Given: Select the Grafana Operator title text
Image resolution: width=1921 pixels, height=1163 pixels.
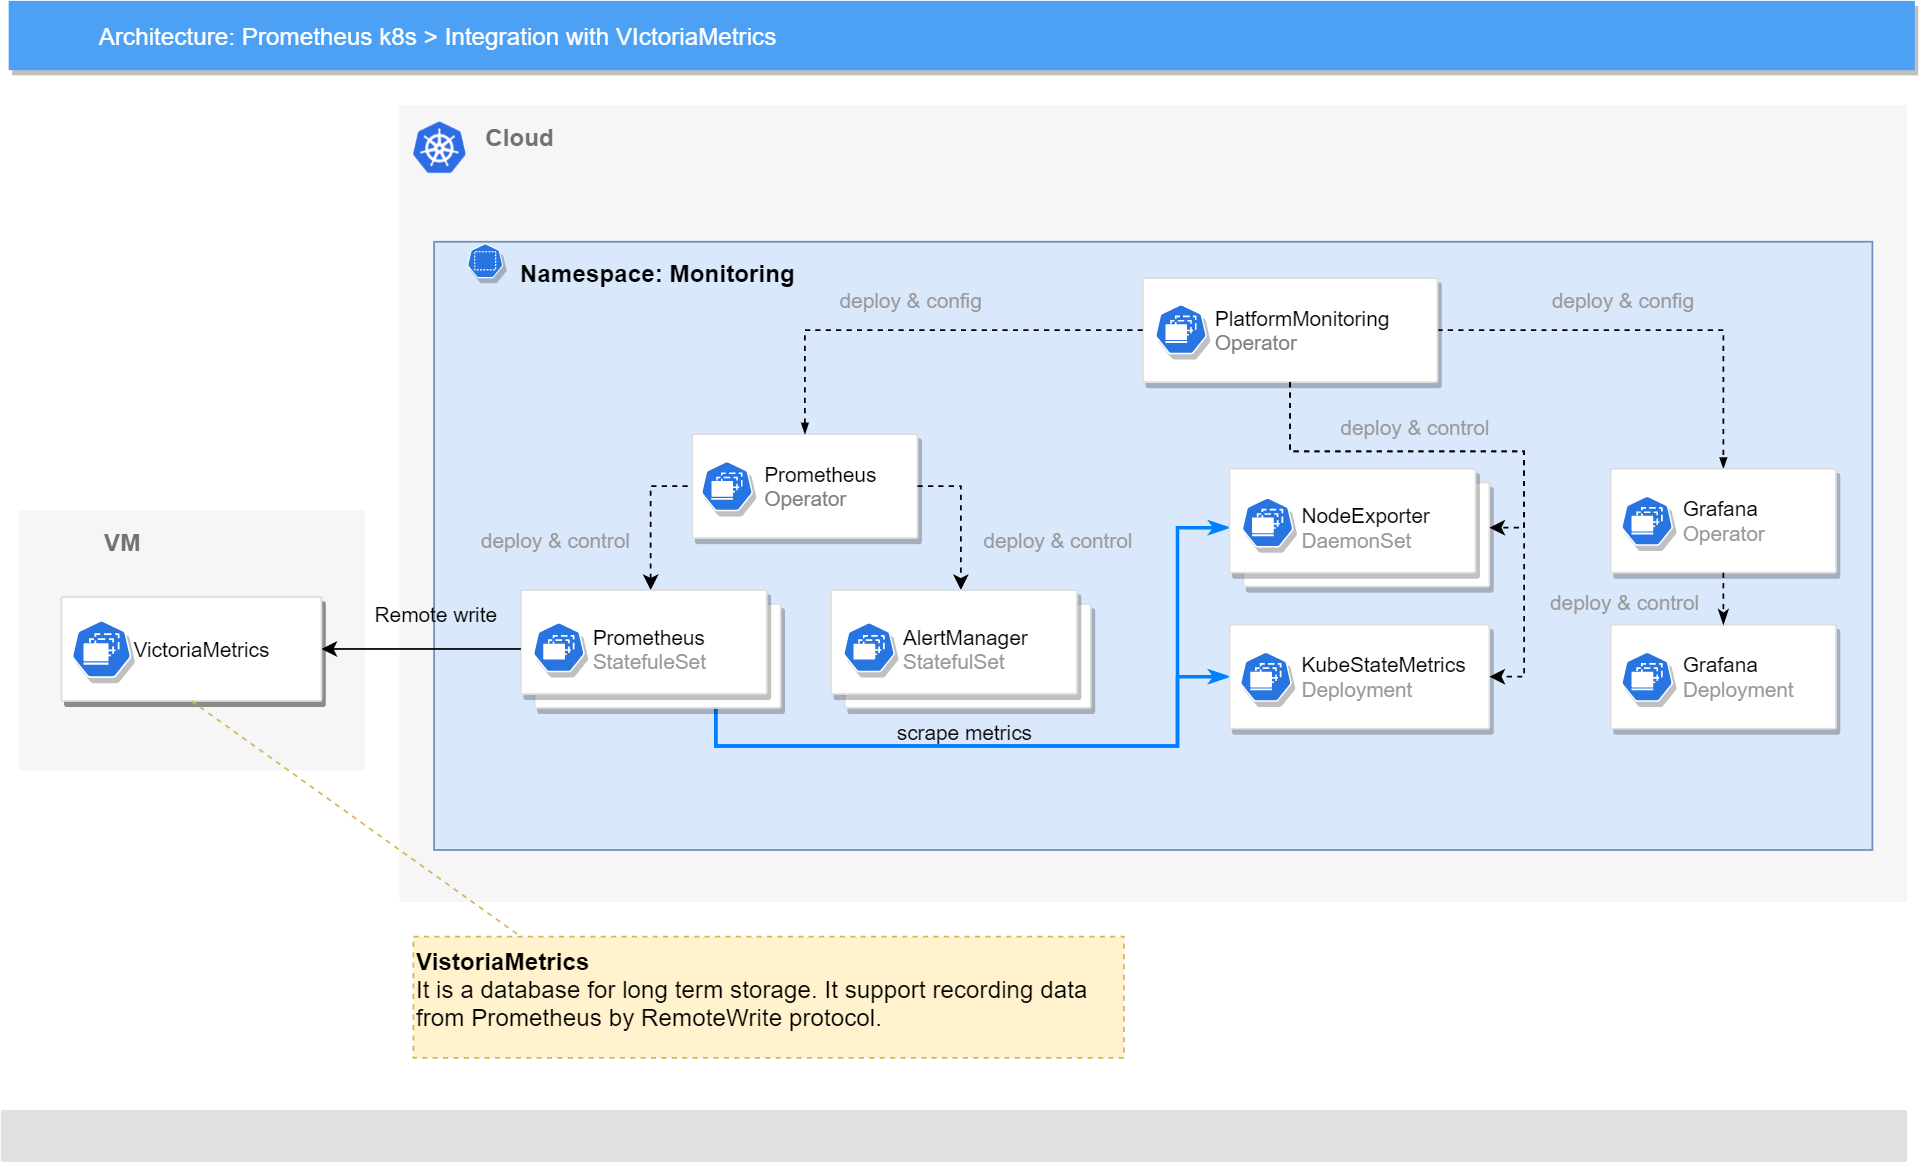Looking at the screenshot, I should point(1719,509).
